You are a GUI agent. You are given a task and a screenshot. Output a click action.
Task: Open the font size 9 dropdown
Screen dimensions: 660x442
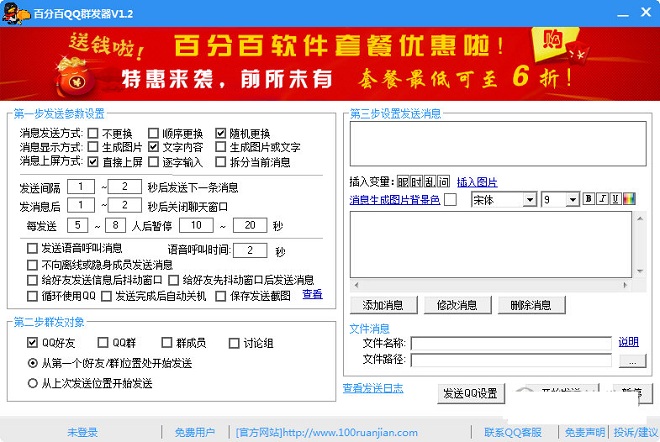tap(572, 199)
